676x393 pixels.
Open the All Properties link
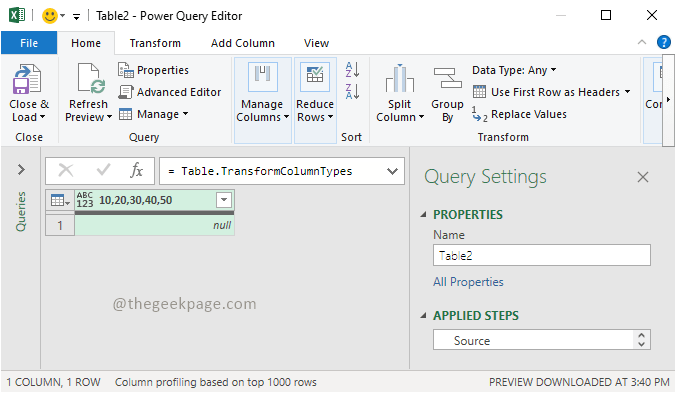pyautogui.click(x=468, y=282)
